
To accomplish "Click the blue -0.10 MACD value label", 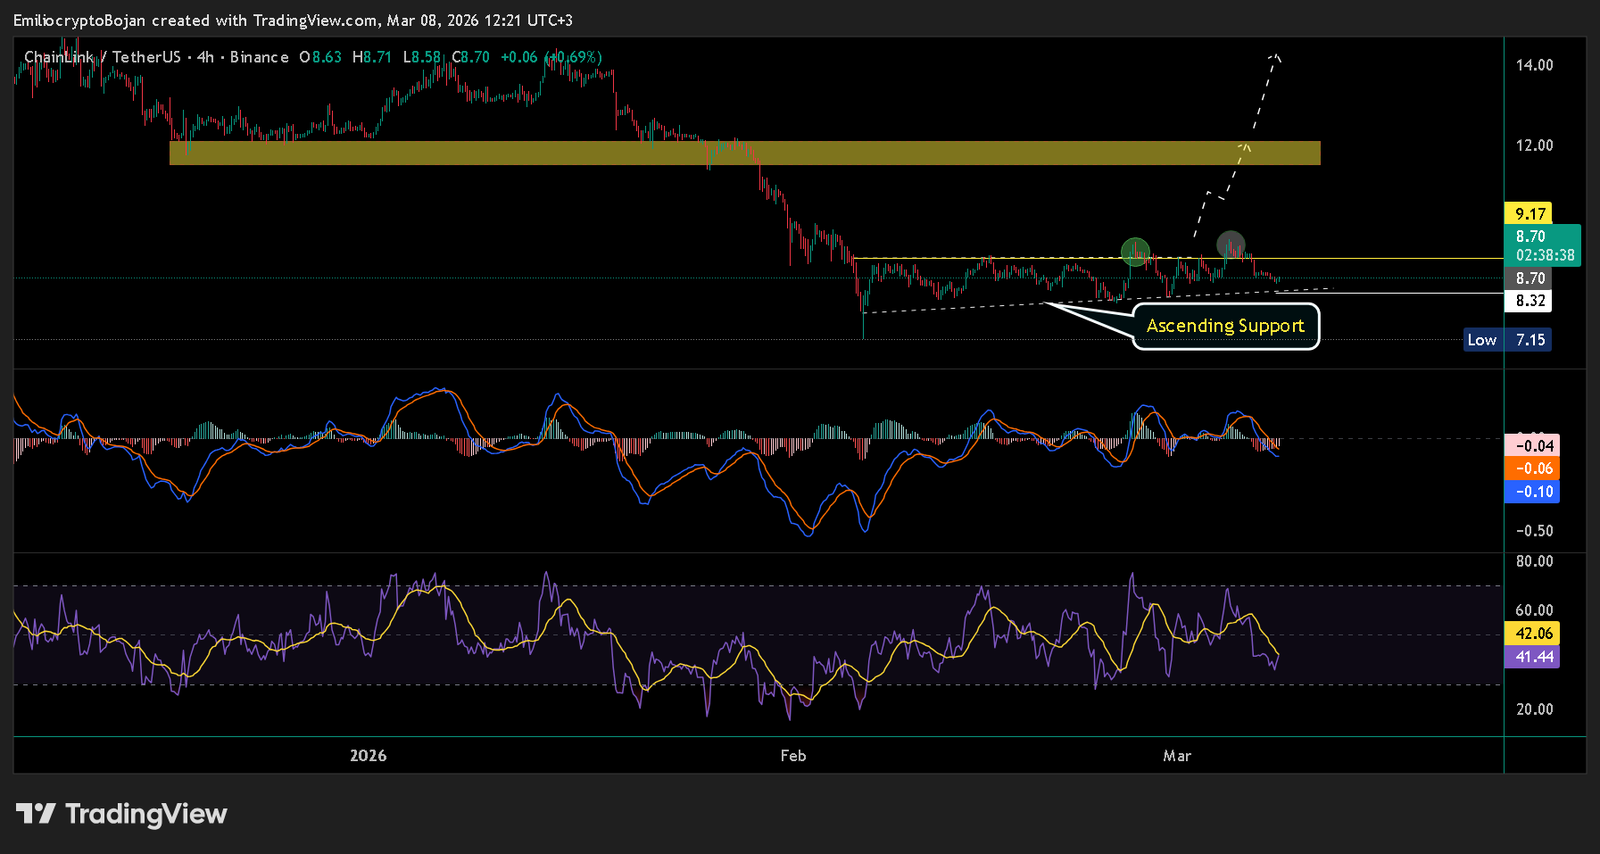I will tap(1532, 492).
